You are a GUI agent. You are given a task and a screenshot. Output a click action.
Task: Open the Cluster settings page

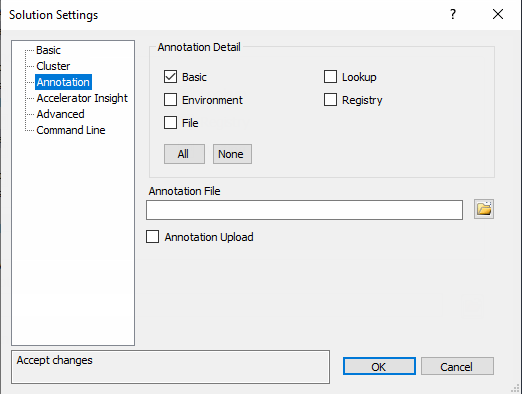(x=53, y=66)
